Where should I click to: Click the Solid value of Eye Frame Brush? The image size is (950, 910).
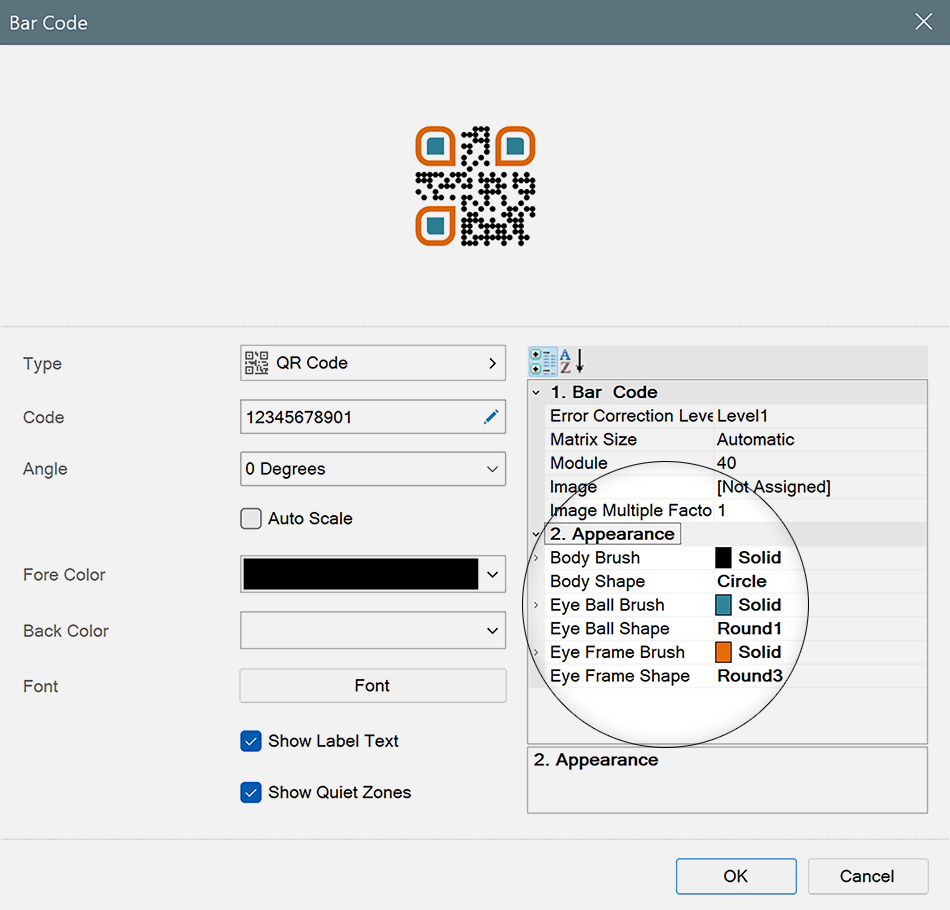(760, 653)
